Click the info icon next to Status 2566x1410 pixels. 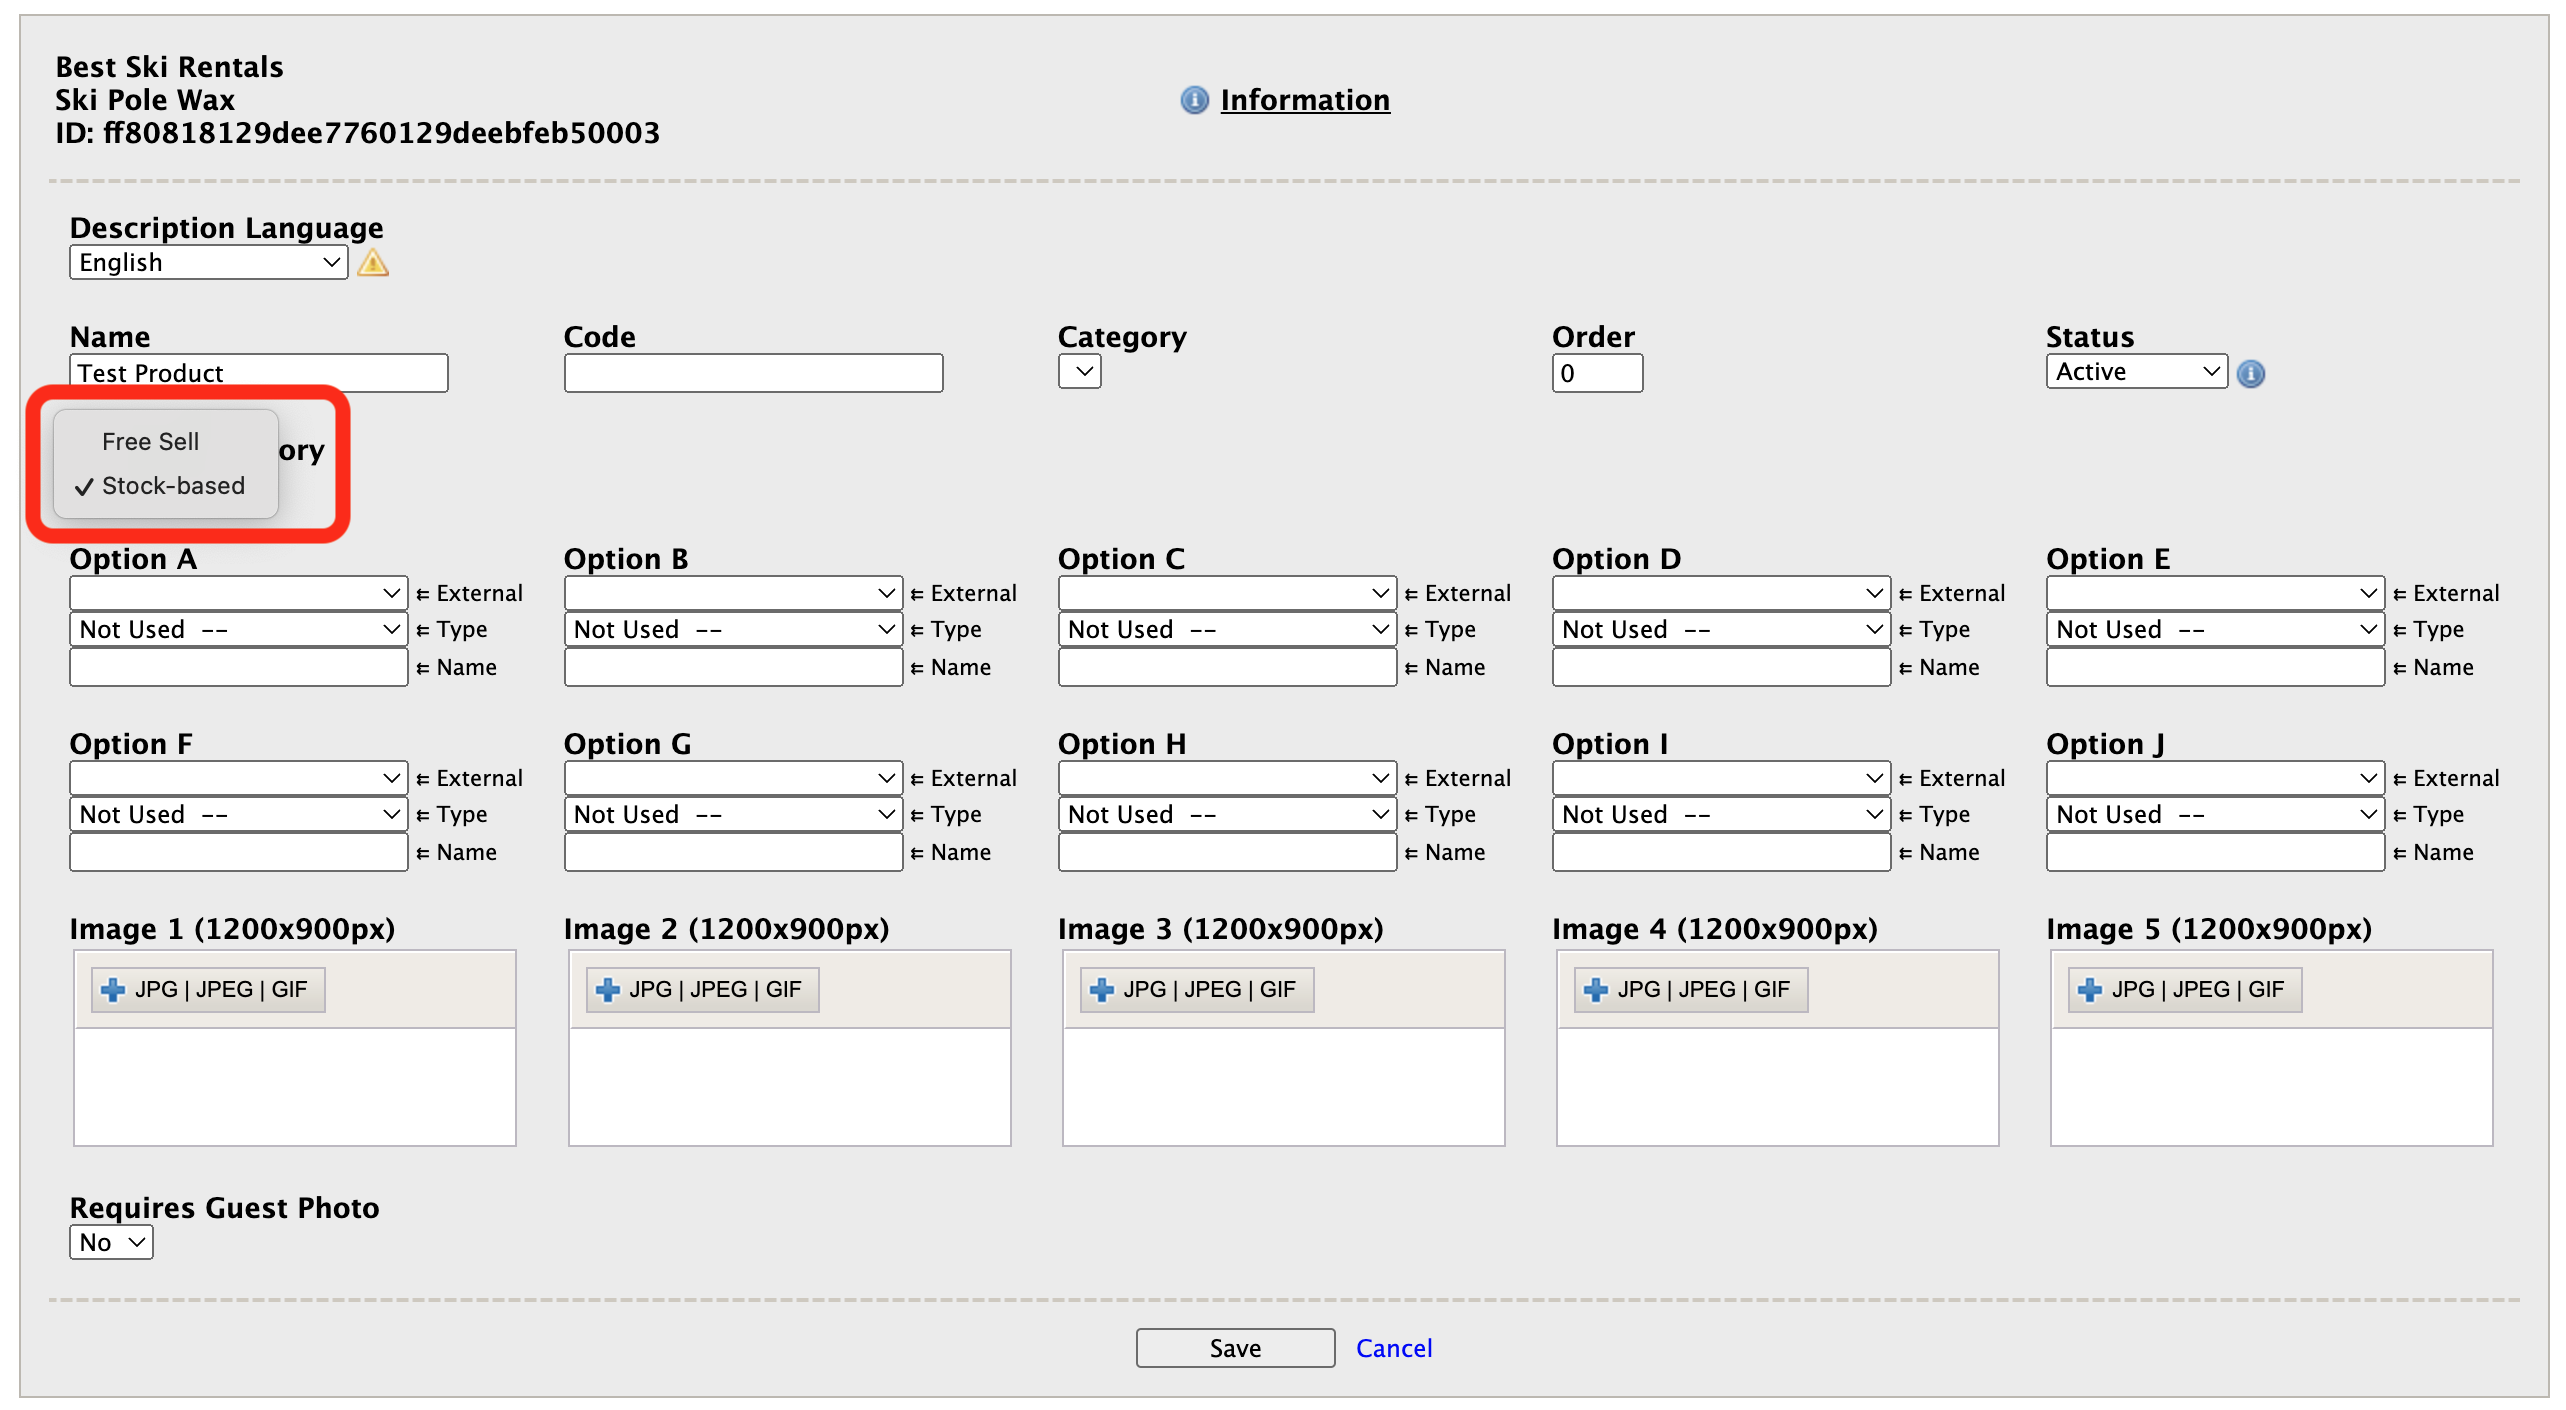[x=2250, y=374]
